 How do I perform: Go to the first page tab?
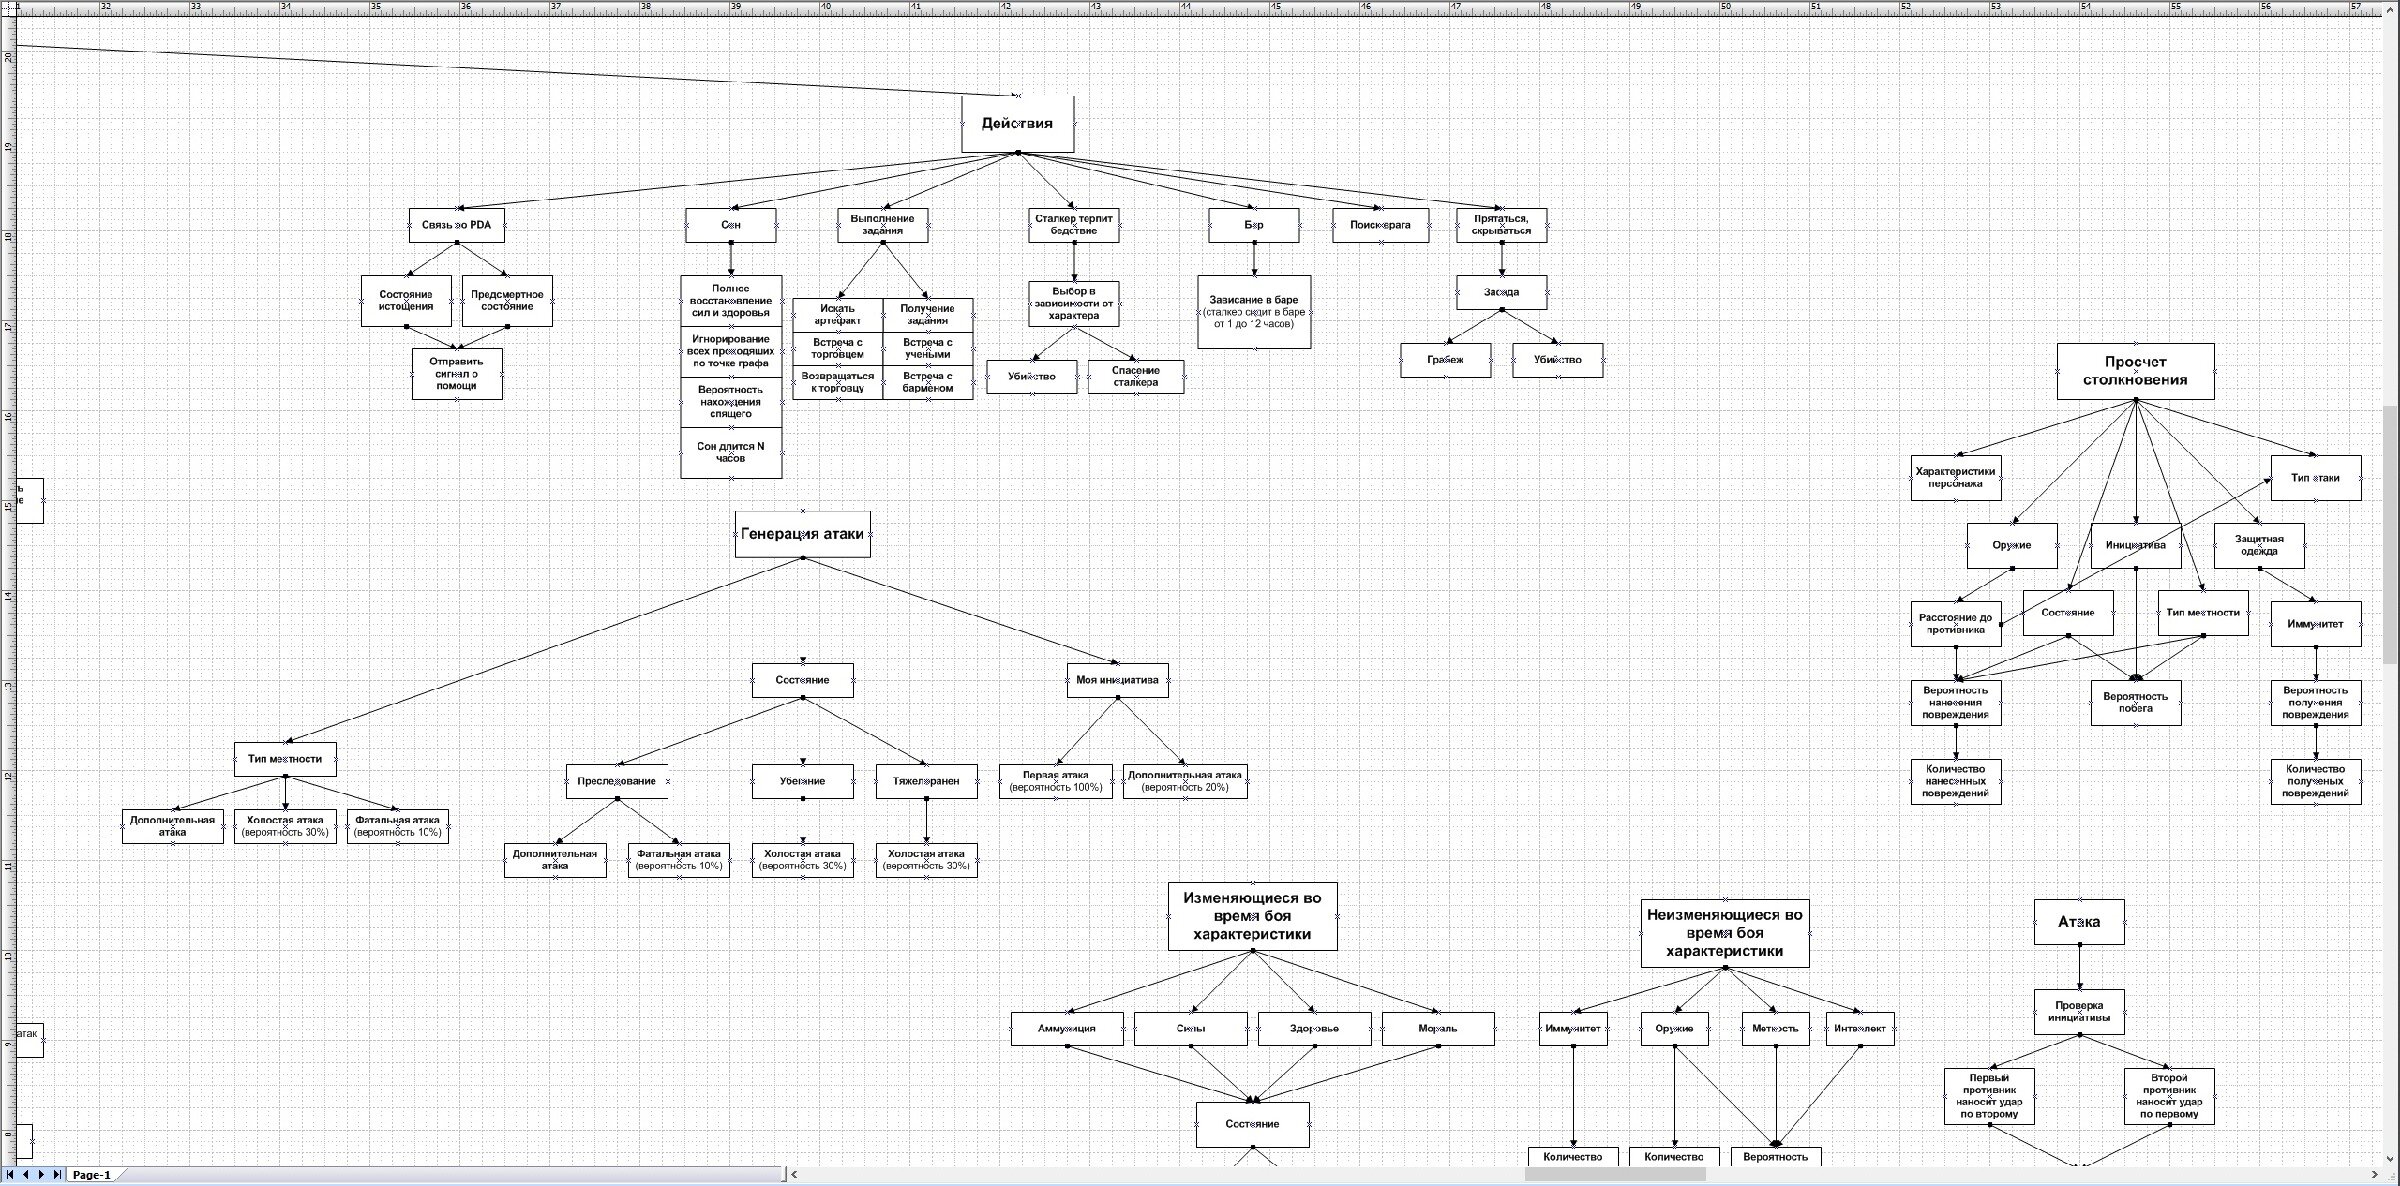click(x=10, y=1175)
